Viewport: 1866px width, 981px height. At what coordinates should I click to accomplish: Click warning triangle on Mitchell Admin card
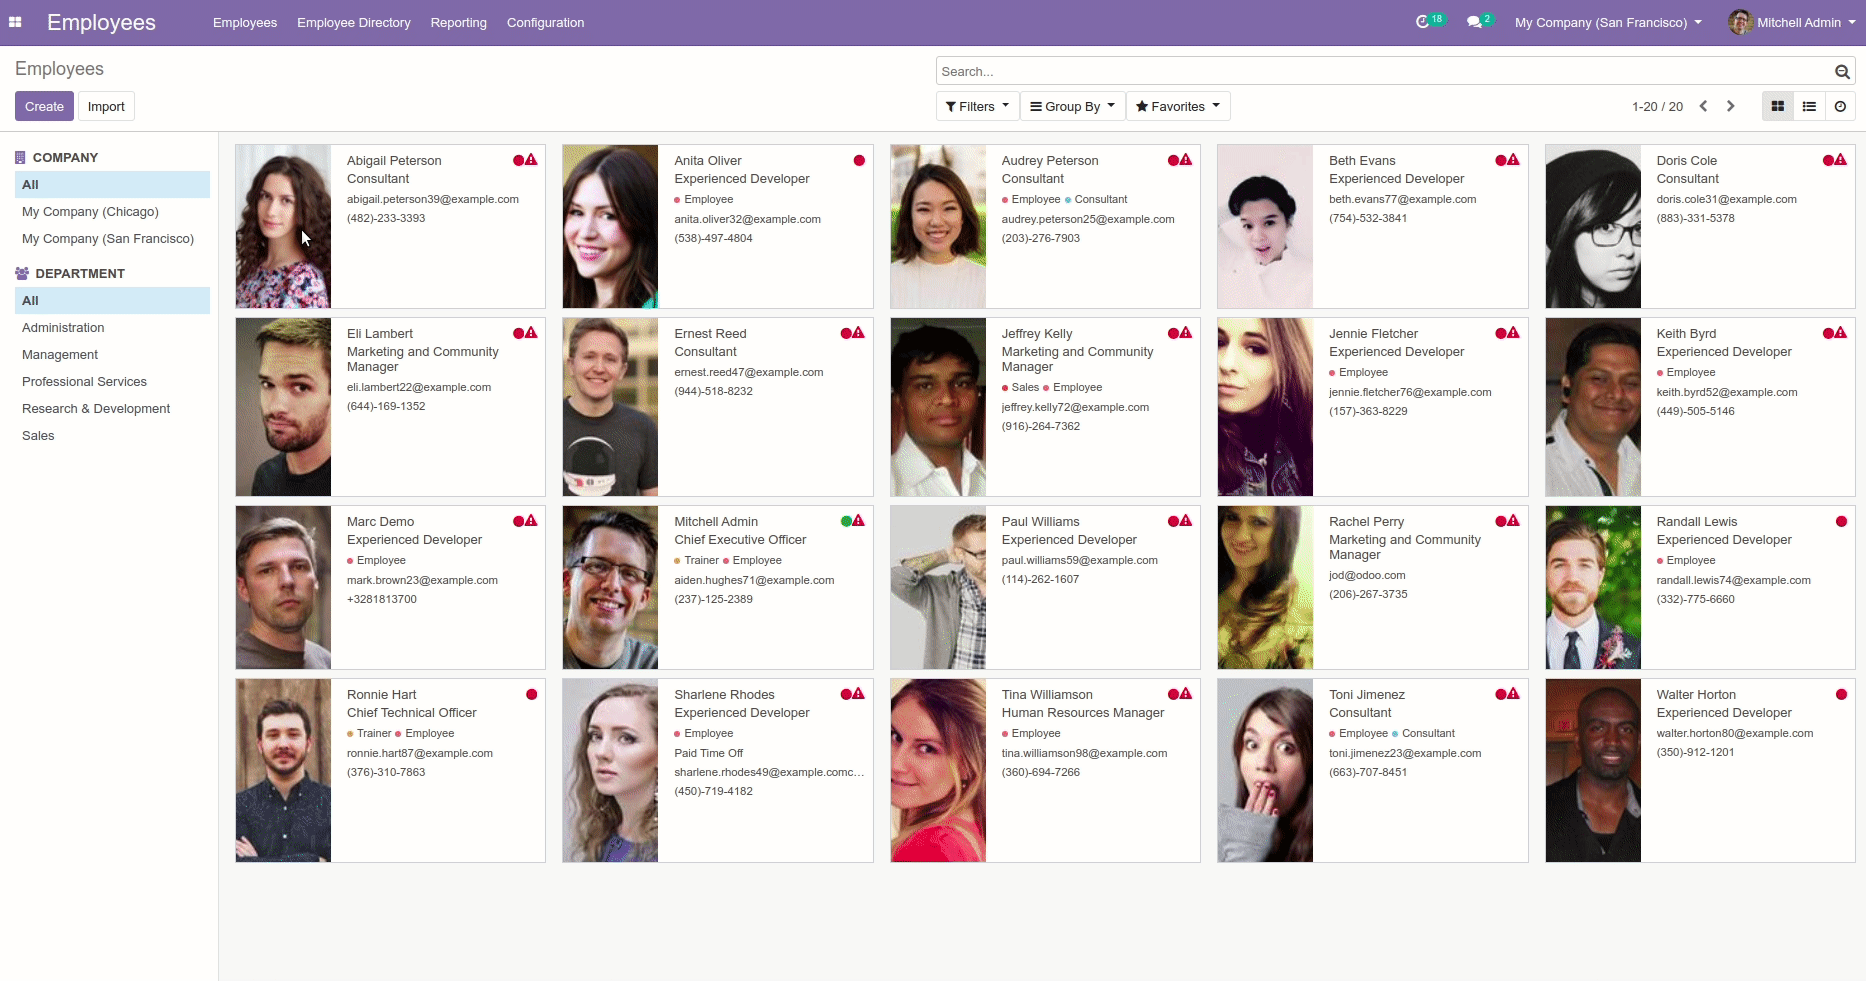(858, 521)
